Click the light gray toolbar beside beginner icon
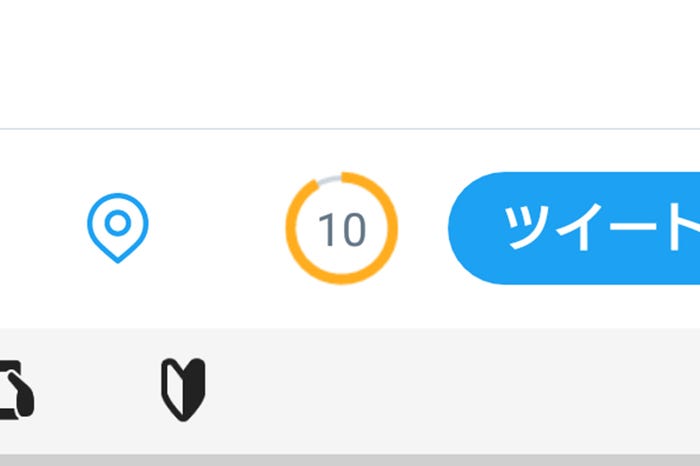Viewport: 700px width, 466px height. (x=450, y=390)
